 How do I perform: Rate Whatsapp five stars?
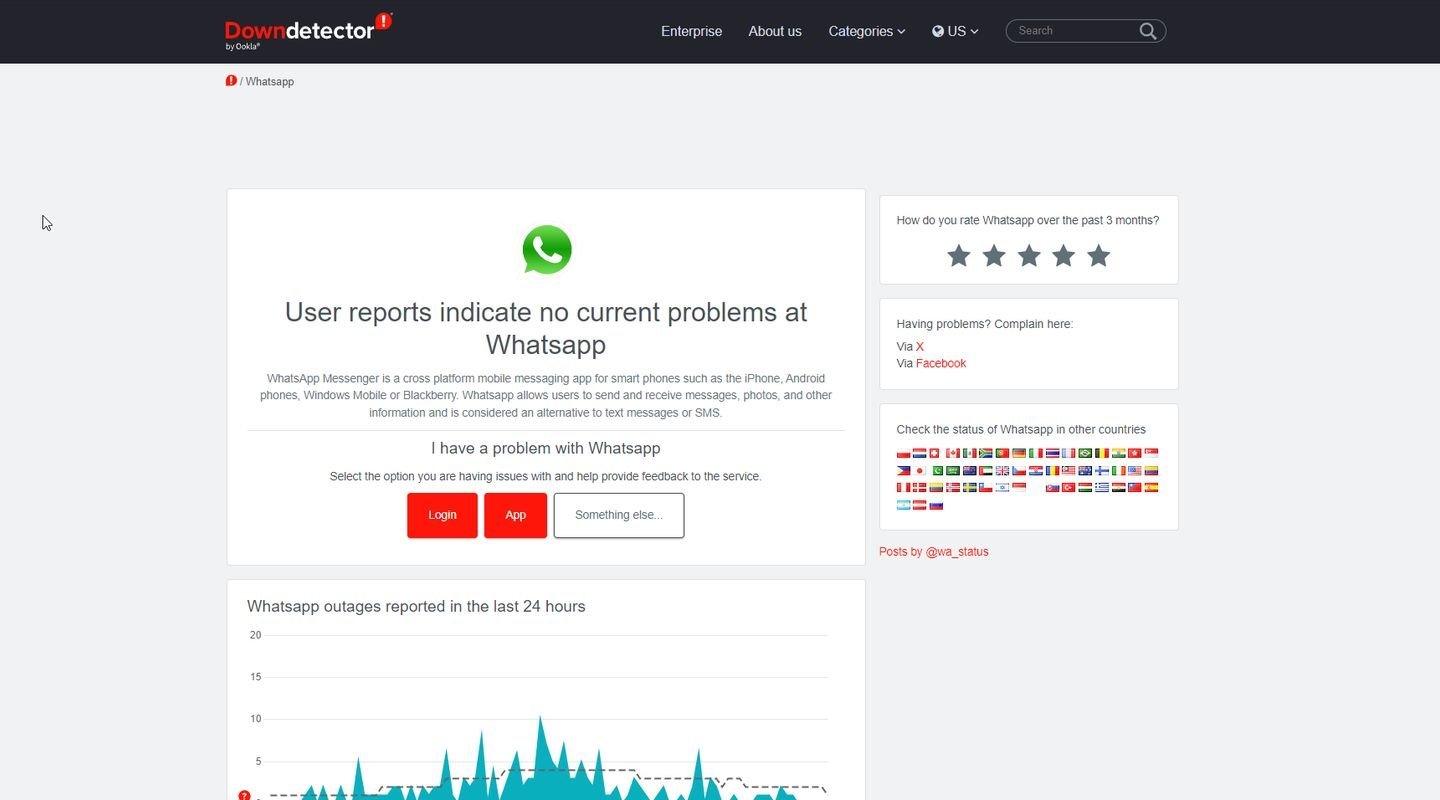click(1099, 256)
